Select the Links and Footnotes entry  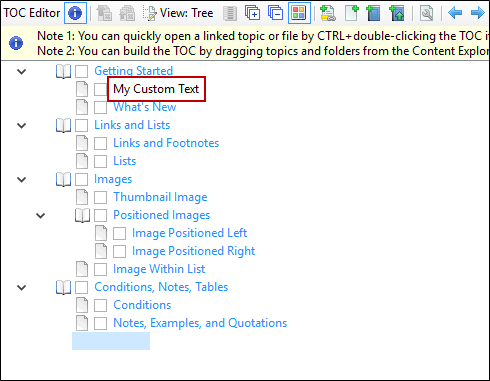point(166,143)
